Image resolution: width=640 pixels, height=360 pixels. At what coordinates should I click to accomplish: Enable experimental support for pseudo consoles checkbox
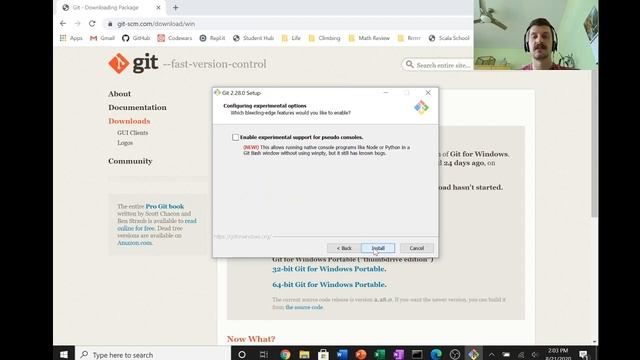click(236, 137)
